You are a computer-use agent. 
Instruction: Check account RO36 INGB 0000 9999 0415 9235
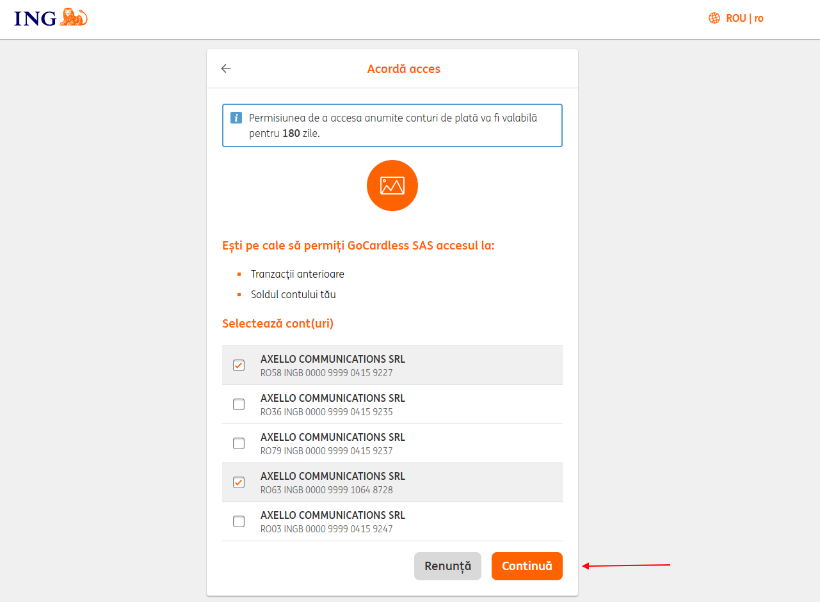239,404
